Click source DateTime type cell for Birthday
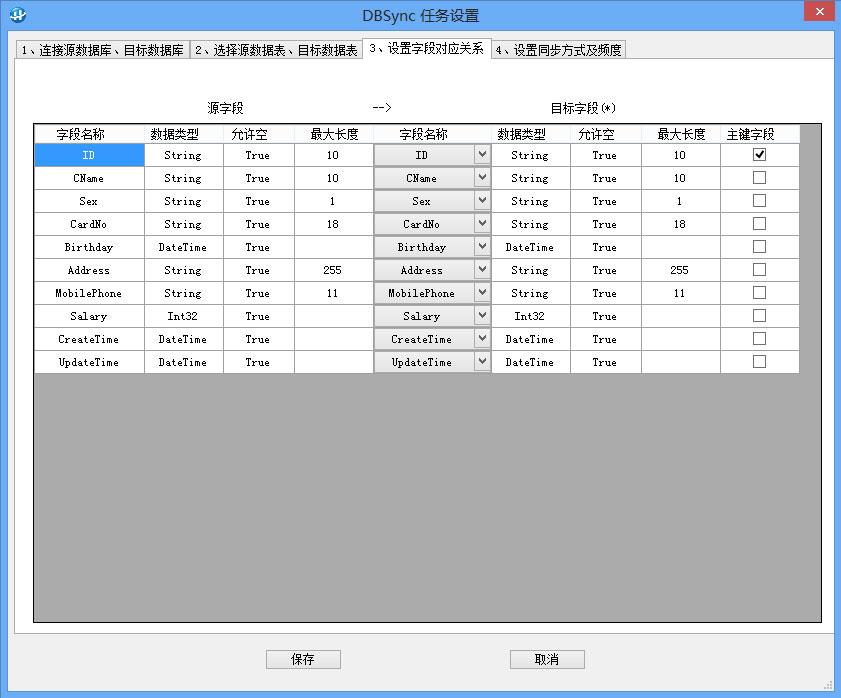Screen dimensions: 841x698 [x=183, y=247]
